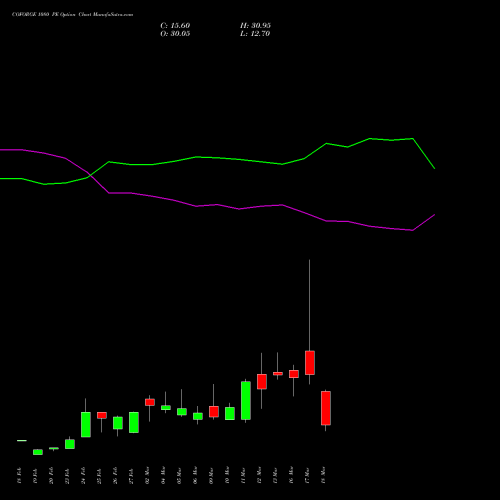Select the 17 Mar date label
500x500 pixels.
pyautogui.click(x=307, y=475)
